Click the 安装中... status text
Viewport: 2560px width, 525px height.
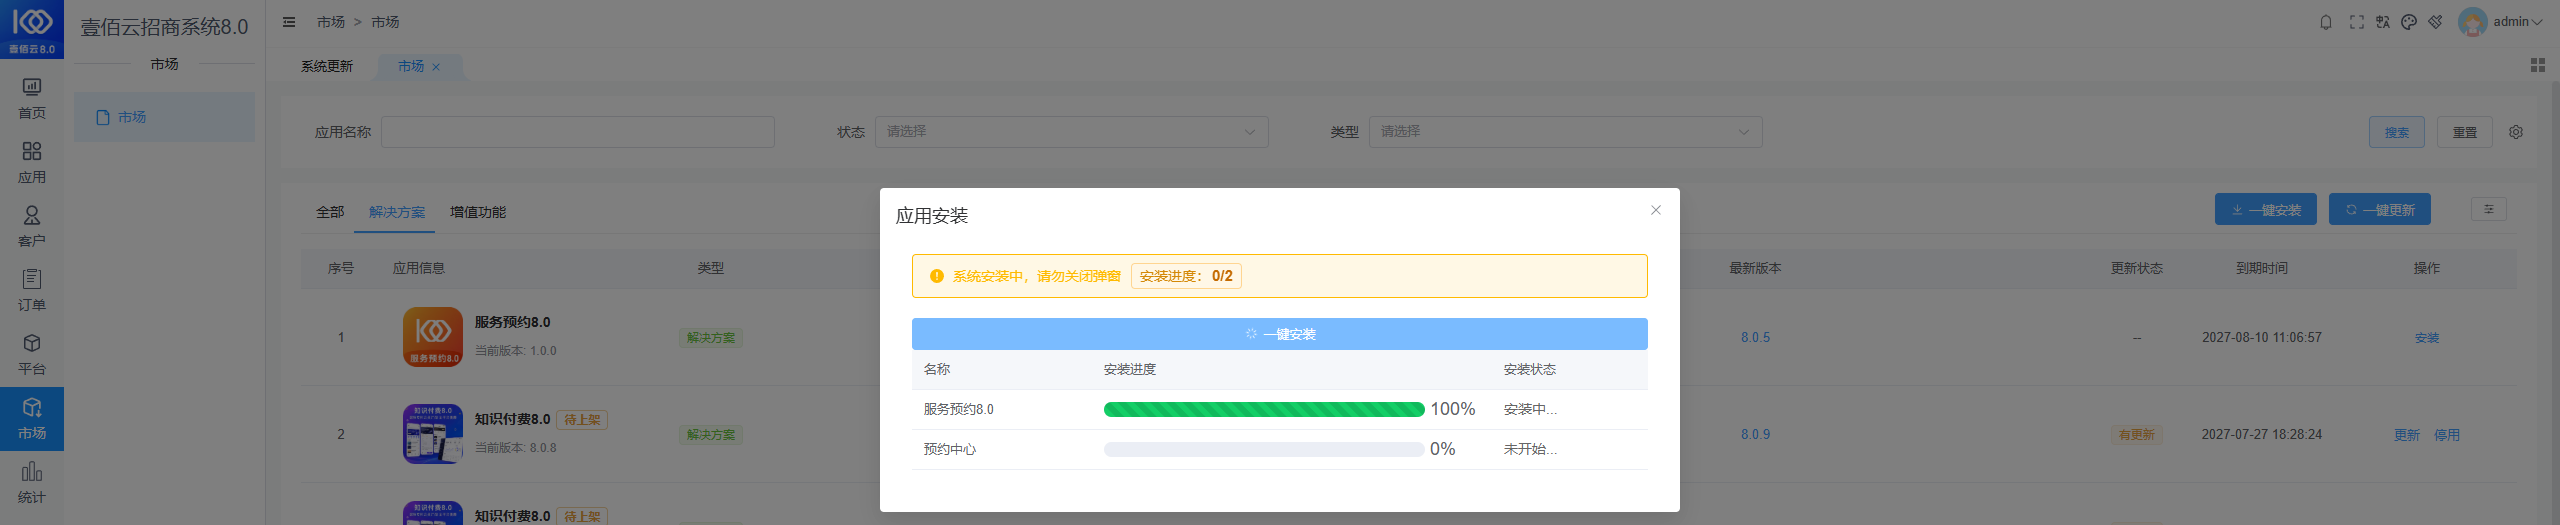click(1530, 409)
